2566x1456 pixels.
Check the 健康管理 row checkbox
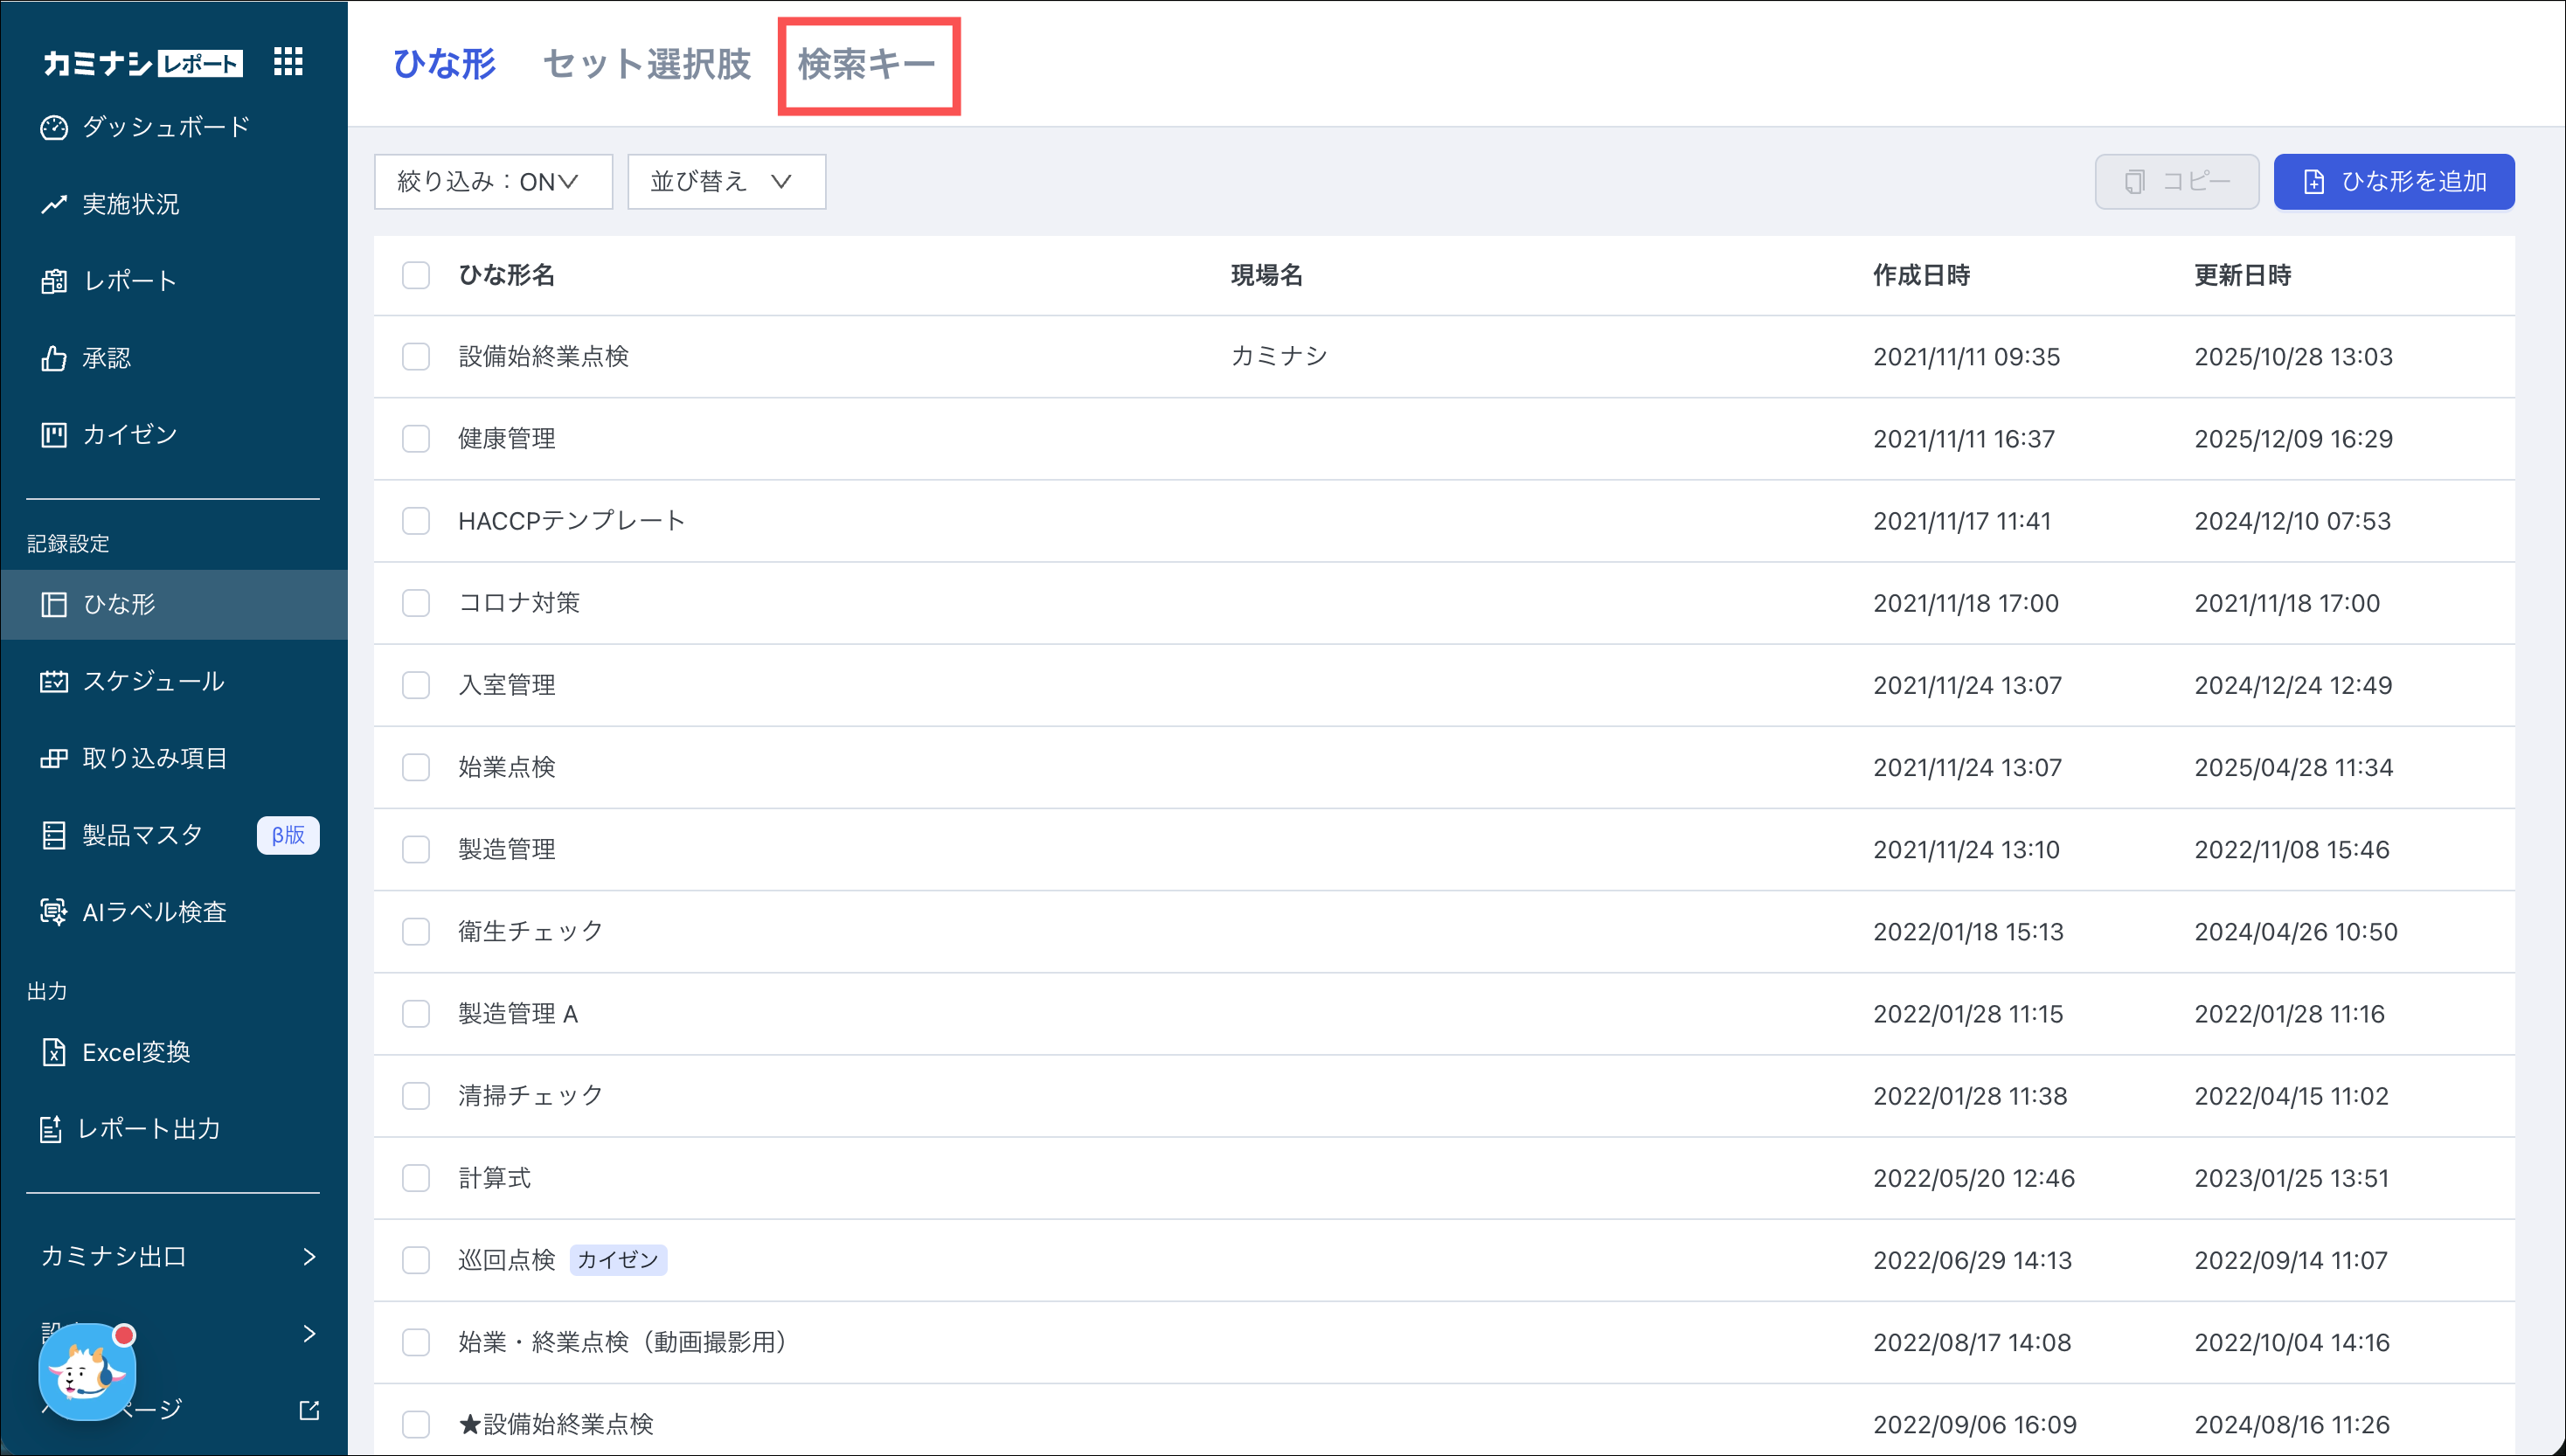coord(416,439)
